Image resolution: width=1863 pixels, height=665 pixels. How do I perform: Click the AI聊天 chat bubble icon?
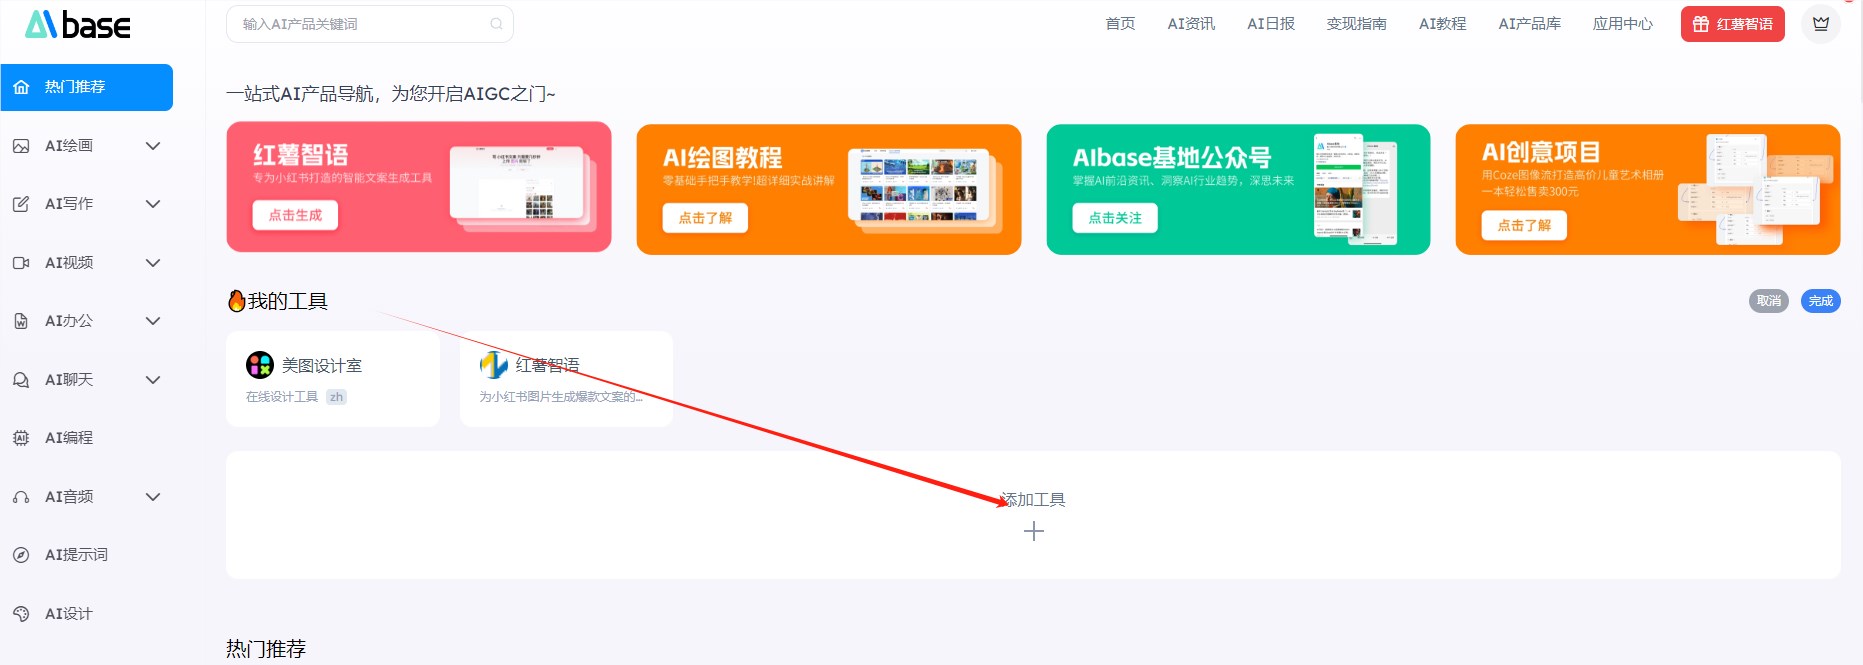click(x=21, y=380)
